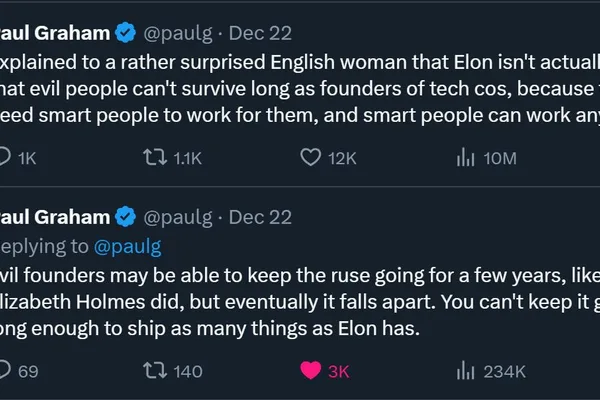This screenshot has height=400, width=600.
Task: Click the reply bubble showing 69
Action: (x=5, y=371)
